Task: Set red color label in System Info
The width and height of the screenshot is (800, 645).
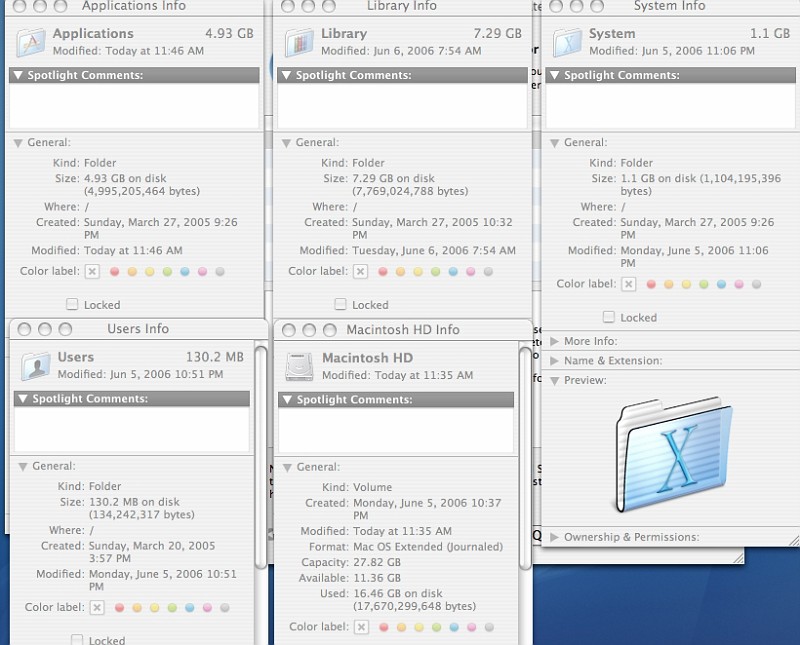Action: point(651,284)
